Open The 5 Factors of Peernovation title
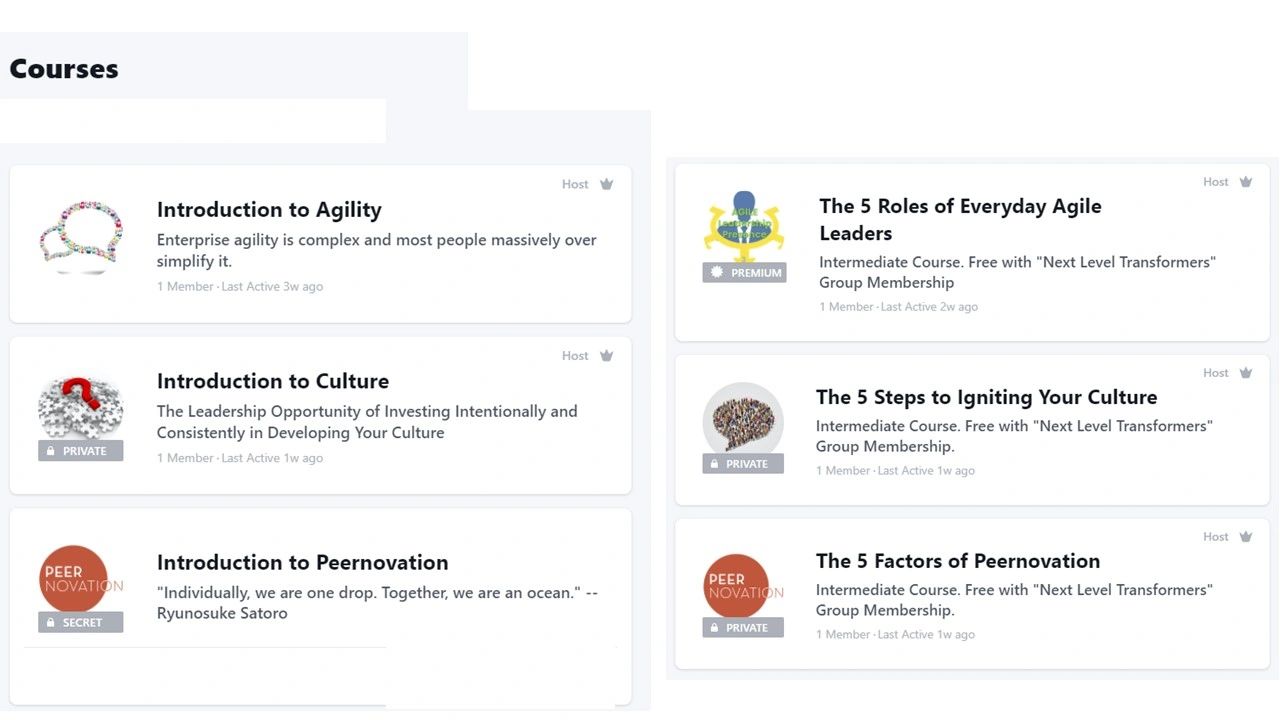 [957, 561]
